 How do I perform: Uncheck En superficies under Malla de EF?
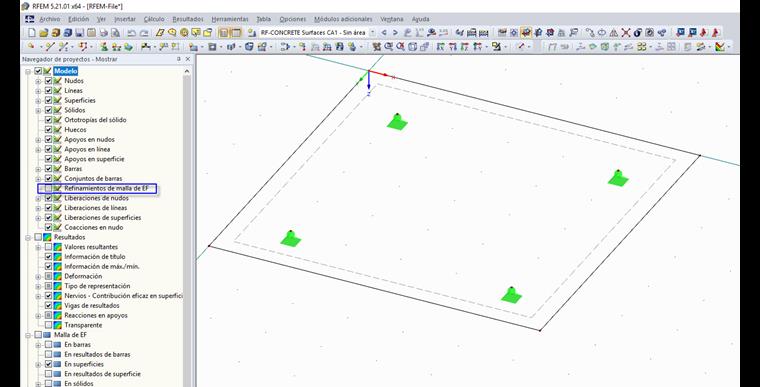tap(48, 364)
